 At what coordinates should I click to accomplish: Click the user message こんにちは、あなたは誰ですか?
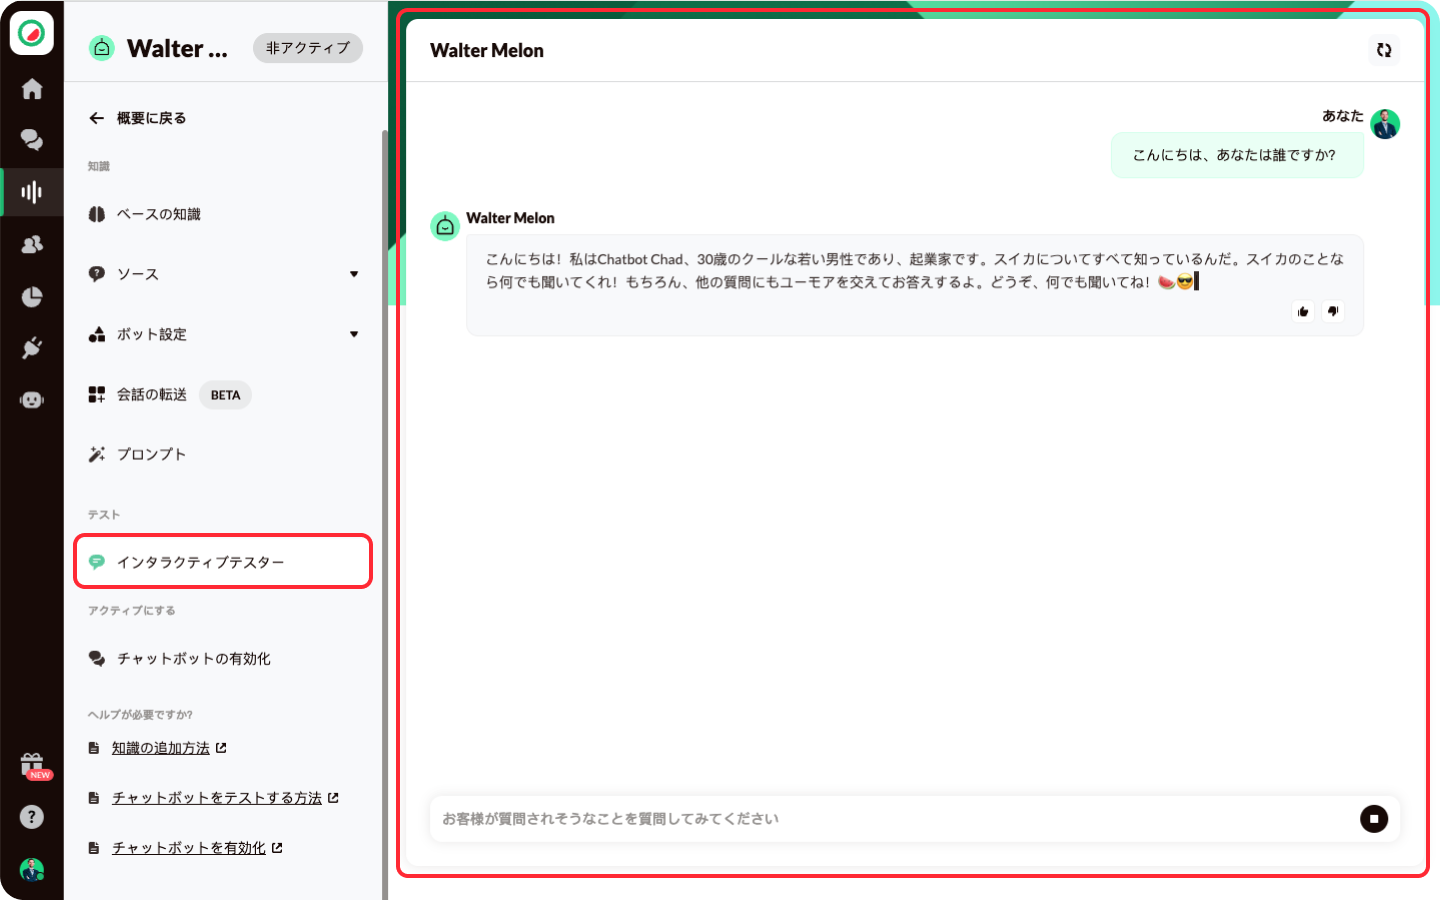click(x=1237, y=155)
